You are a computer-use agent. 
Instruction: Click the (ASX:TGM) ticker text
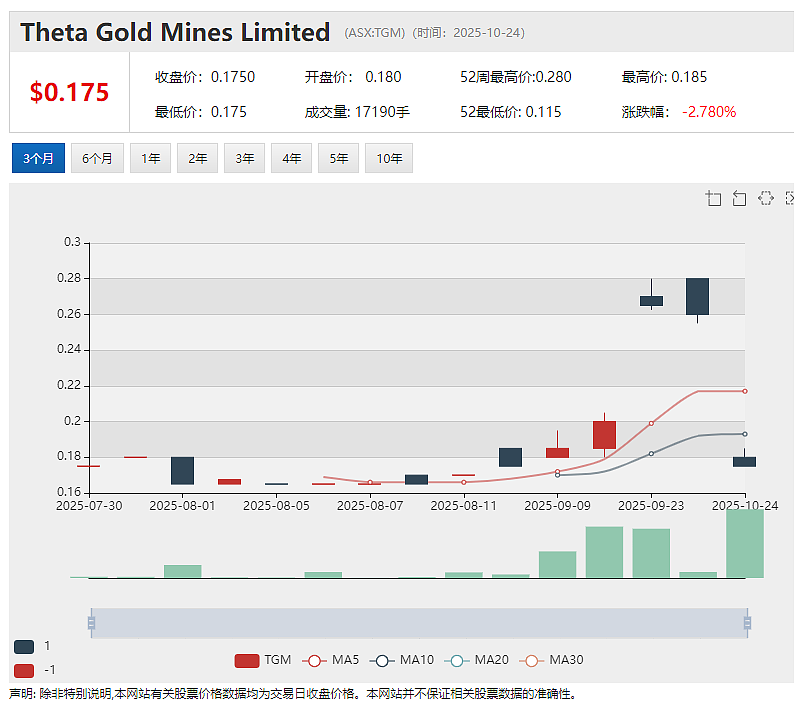(x=375, y=33)
